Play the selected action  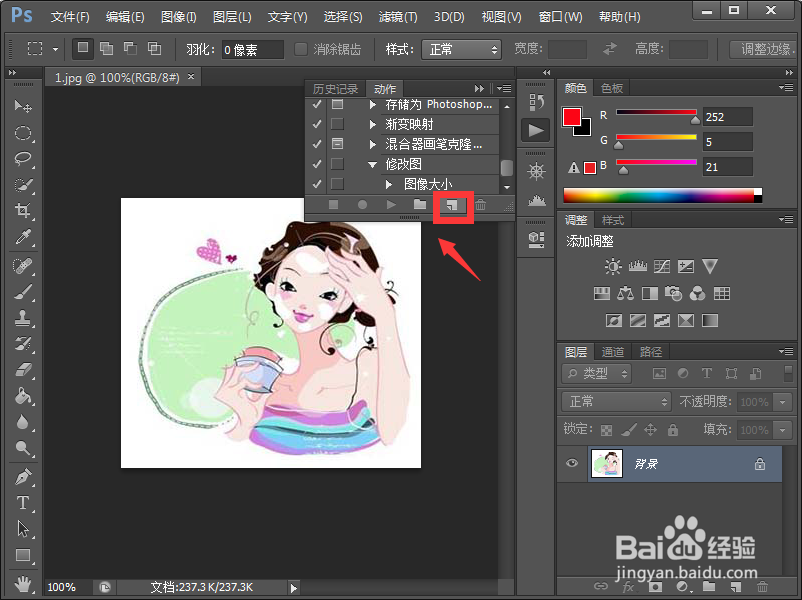pyautogui.click(x=391, y=204)
